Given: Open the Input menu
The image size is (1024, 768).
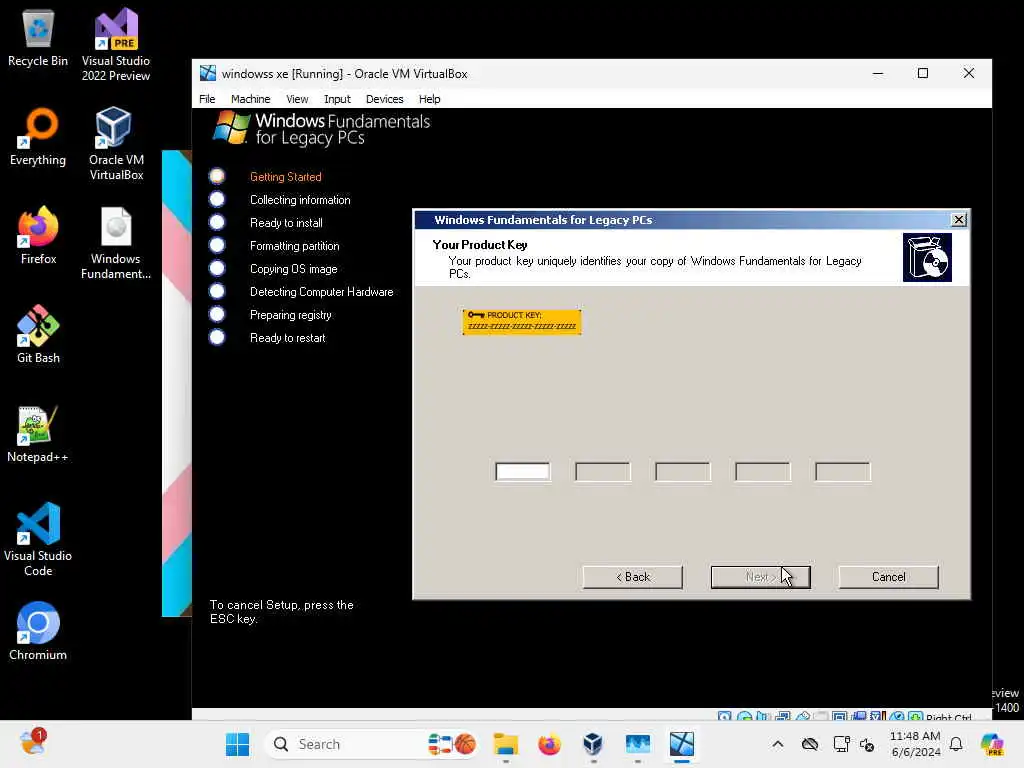Looking at the screenshot, I should 337,99.
